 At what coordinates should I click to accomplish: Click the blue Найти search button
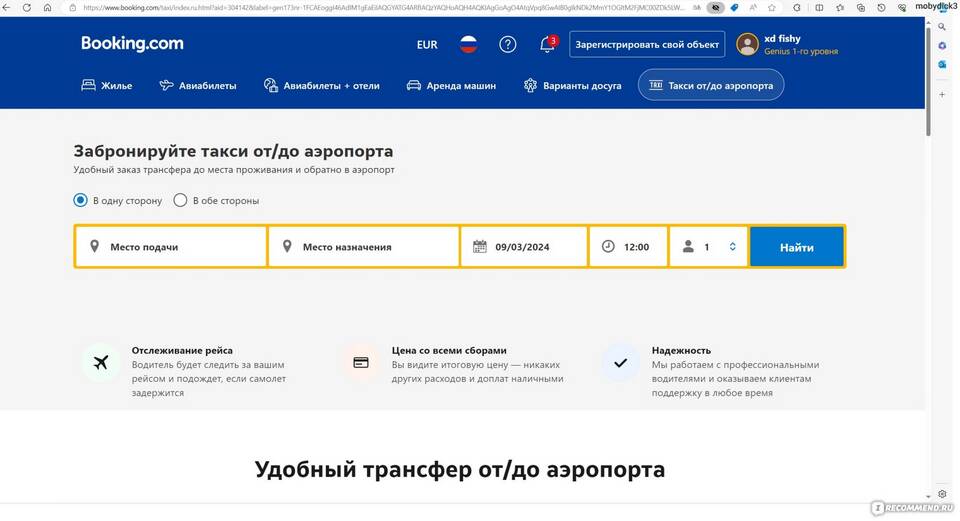797,247
